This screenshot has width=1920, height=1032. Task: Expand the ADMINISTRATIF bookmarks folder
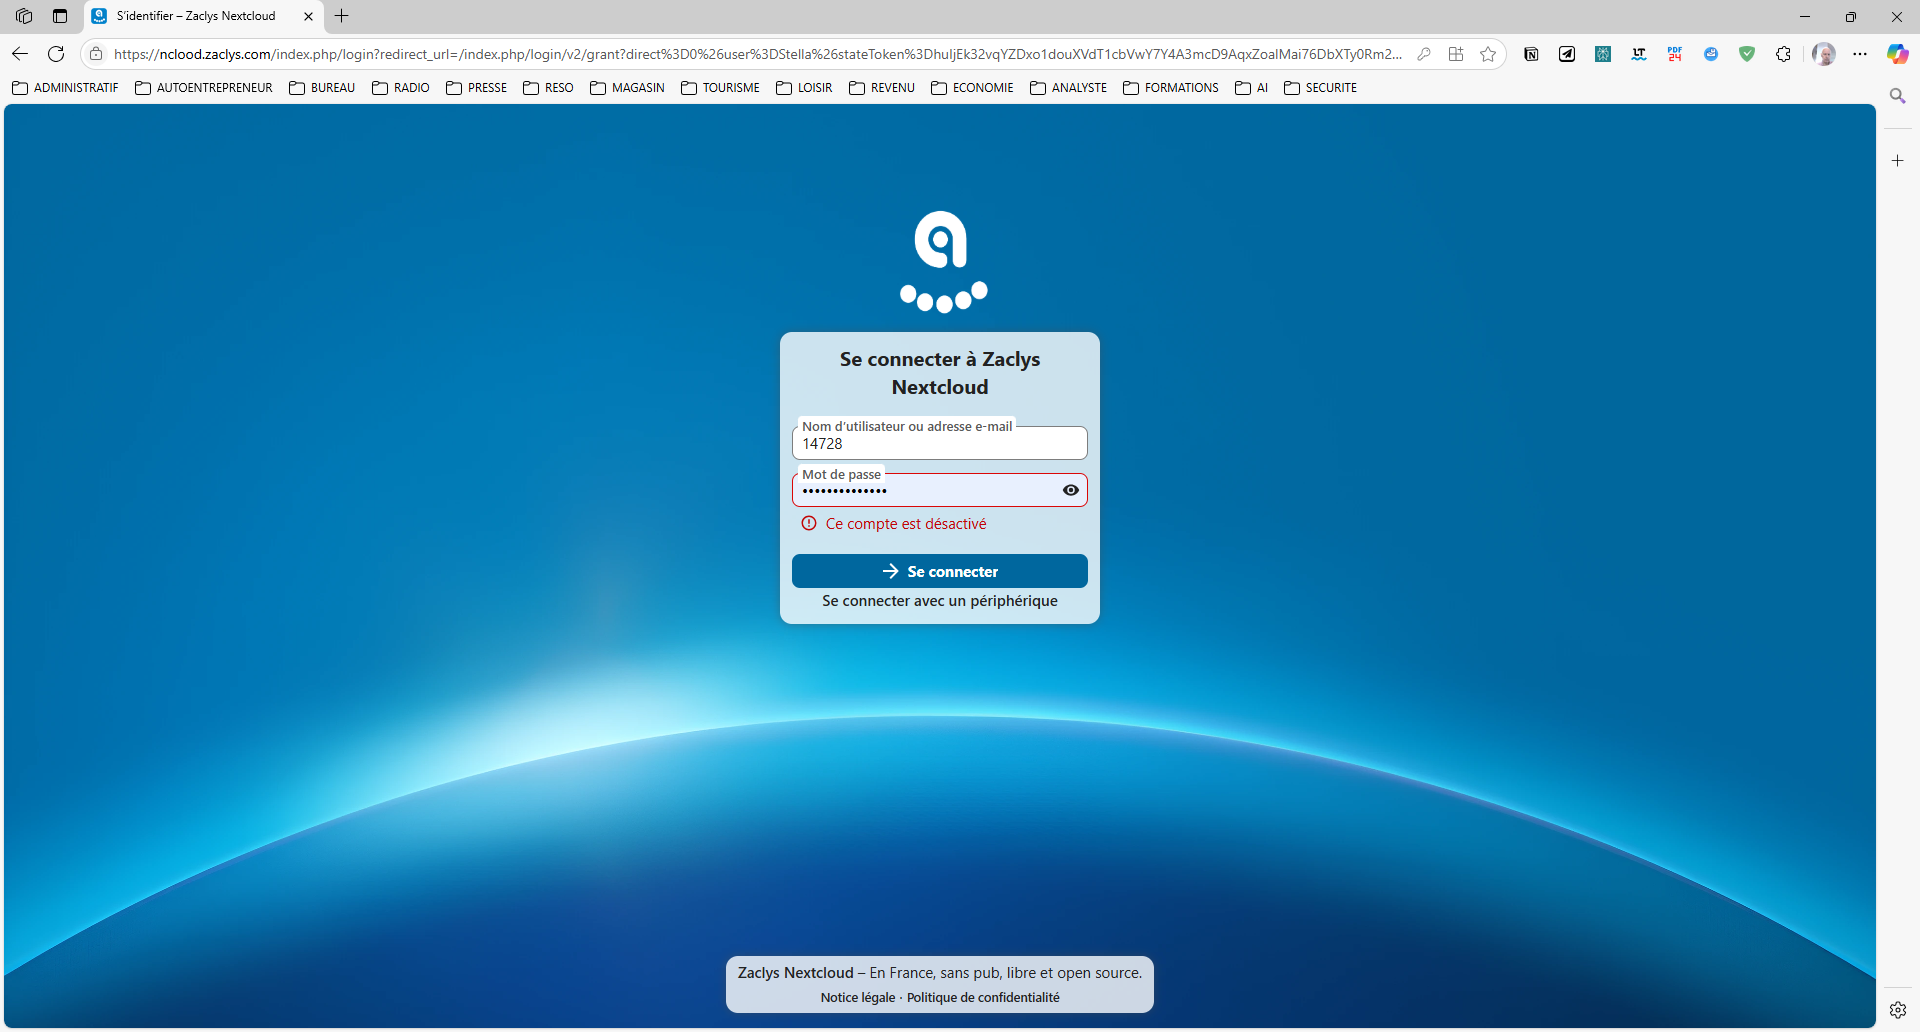pyautogui.click(x=65, y=88)
